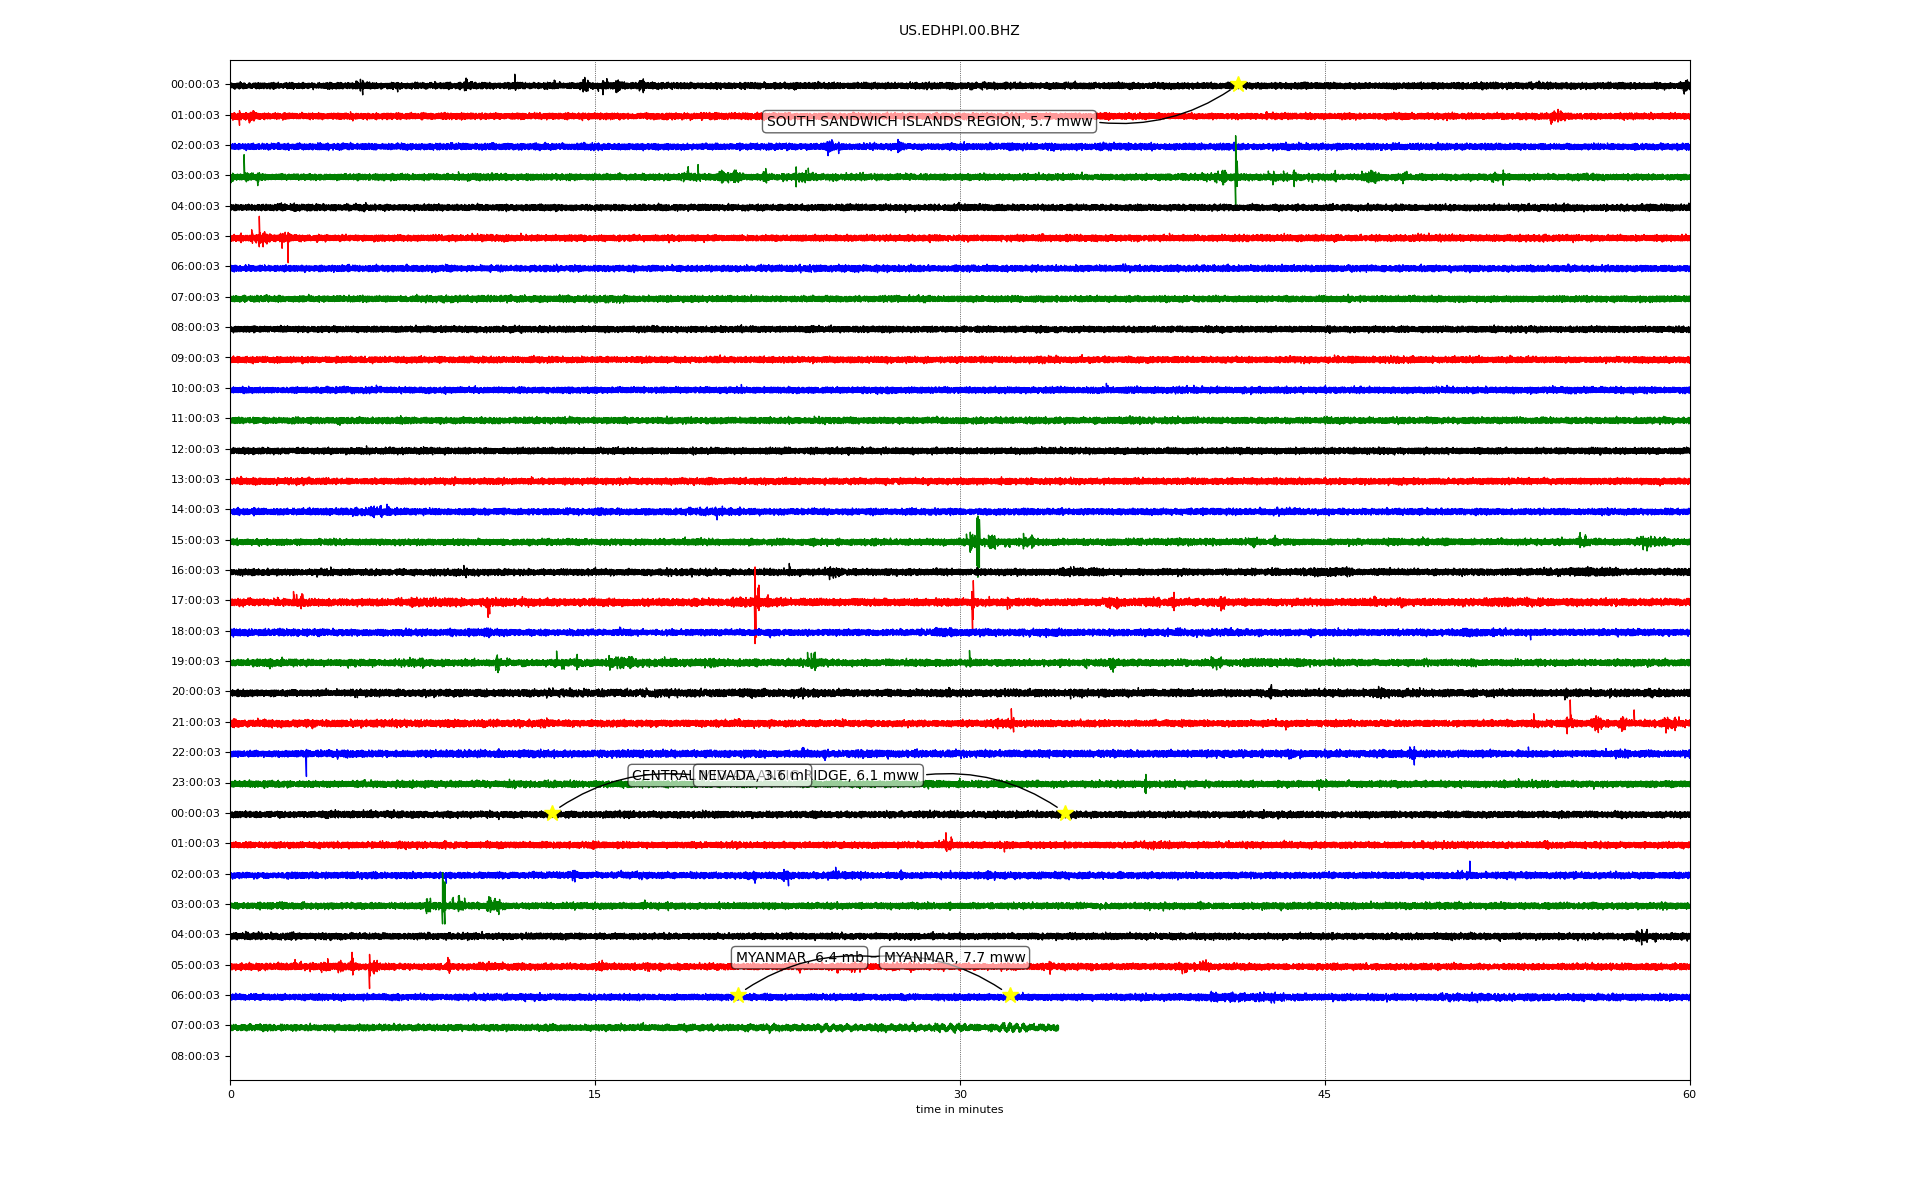Click the Central Nevada event star marker

click(552, 813)
